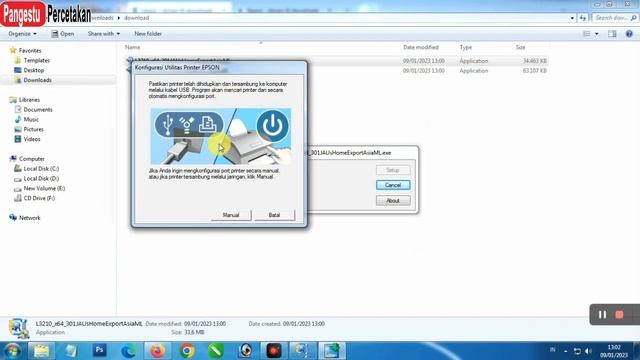Viewport: 640px width, 360px height.
Task: Click the 34.463 KB file size cell
Action: 534,61
